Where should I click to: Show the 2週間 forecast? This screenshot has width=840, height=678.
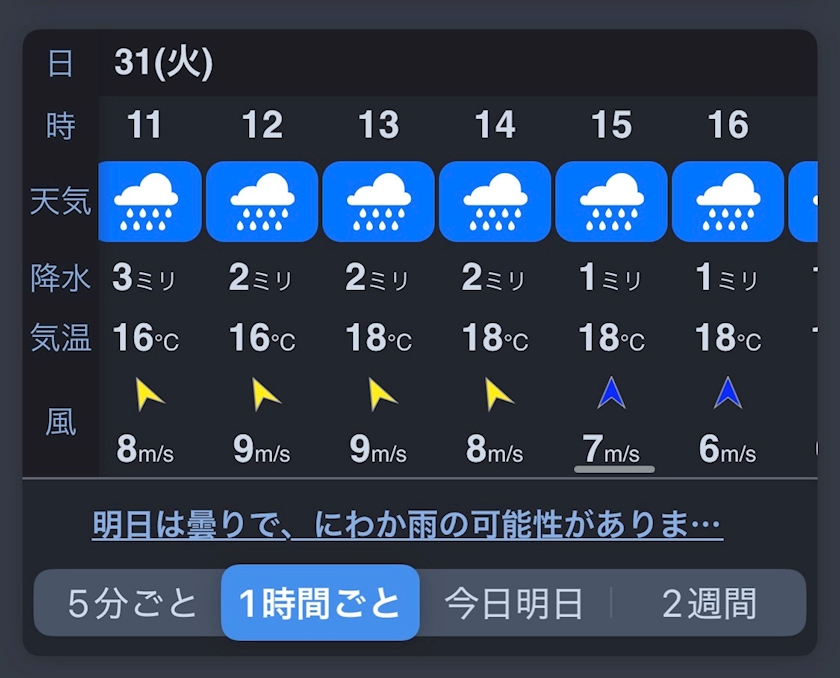point(709,603)
